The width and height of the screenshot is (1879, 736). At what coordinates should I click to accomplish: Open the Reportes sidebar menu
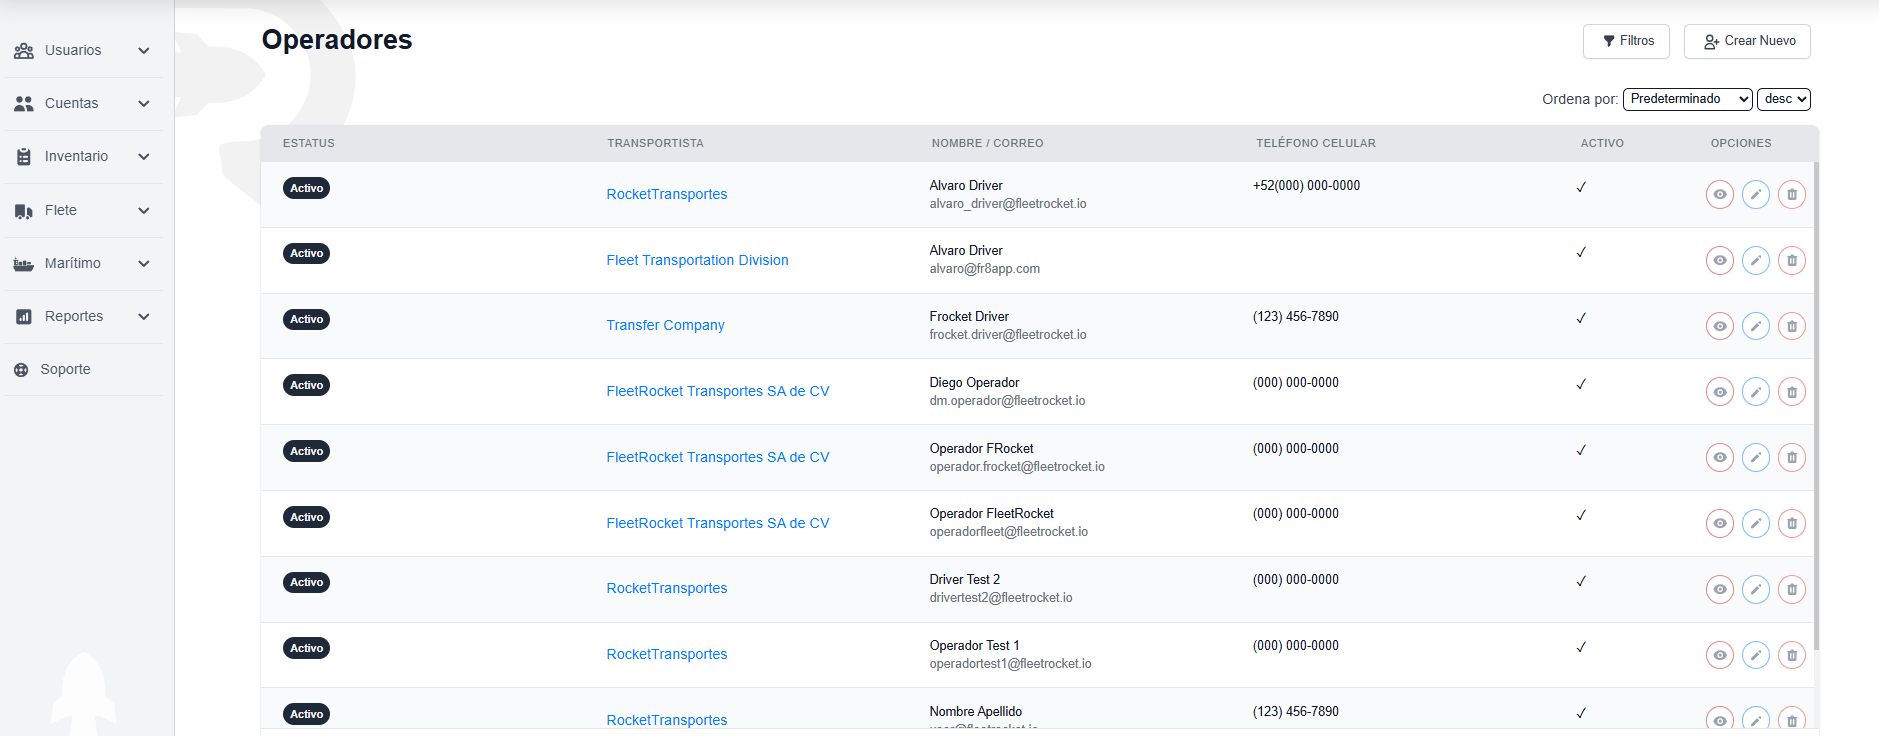pyautogui.click(x=74, y=317)
